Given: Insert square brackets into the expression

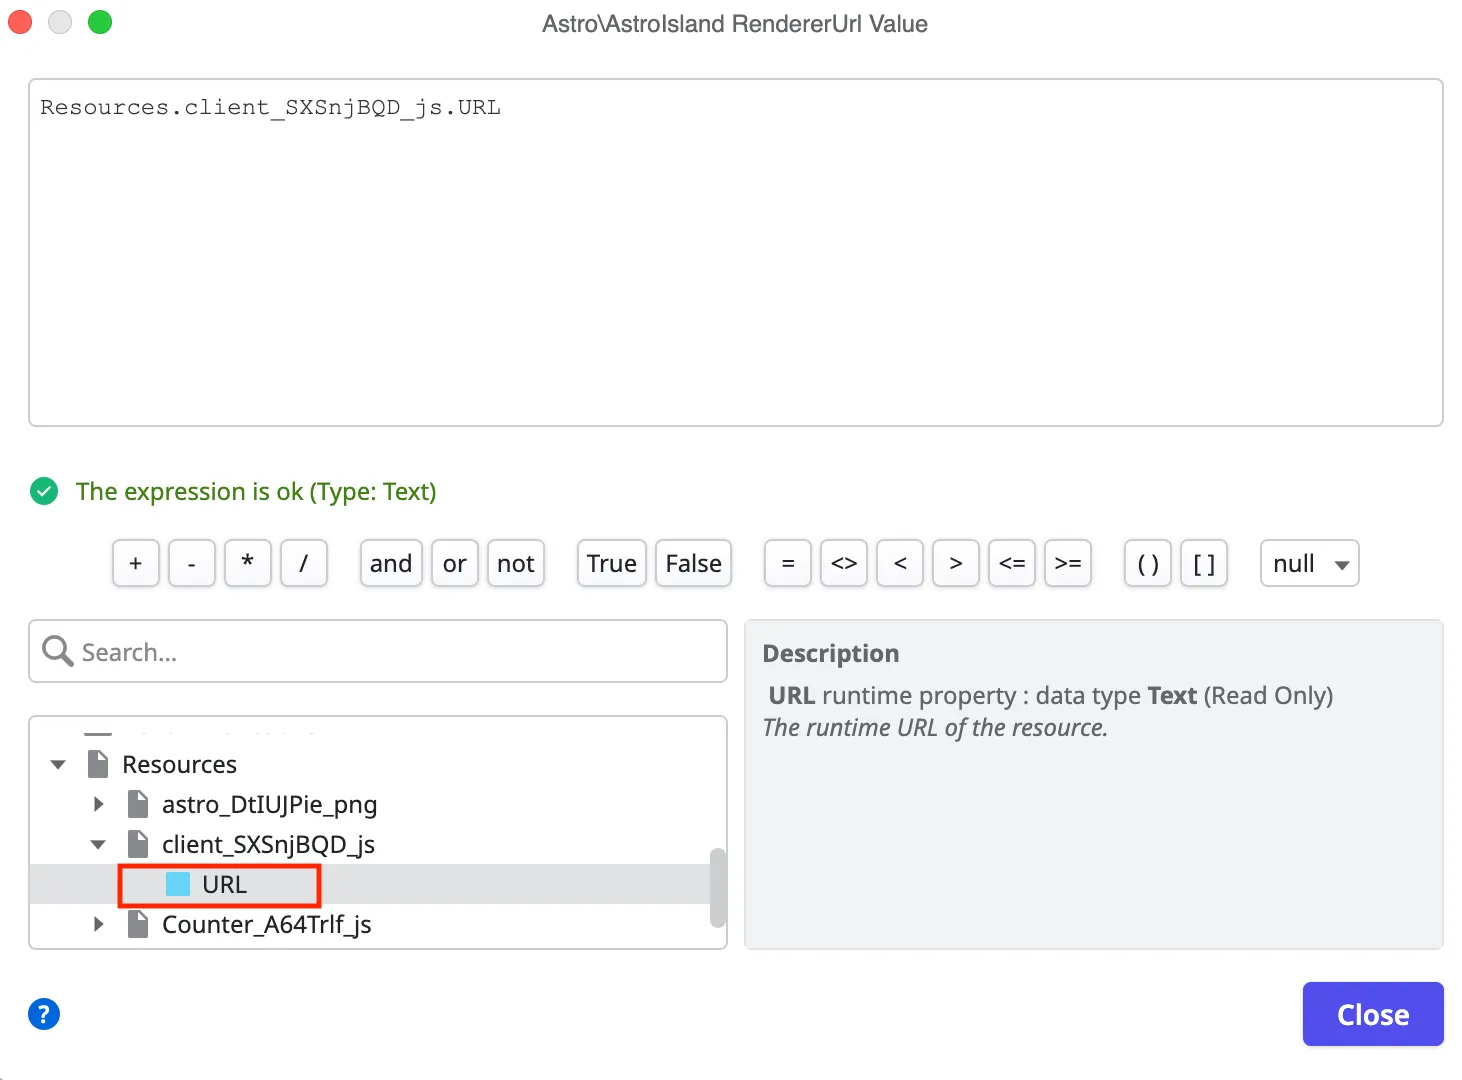Looking at the screenshot, I should 1204,563.
